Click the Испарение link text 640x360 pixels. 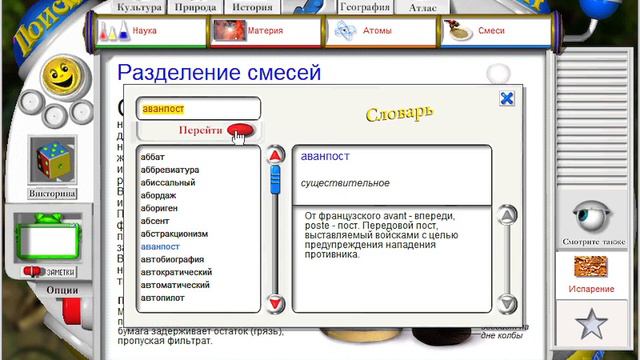click(x=591, y=289)
